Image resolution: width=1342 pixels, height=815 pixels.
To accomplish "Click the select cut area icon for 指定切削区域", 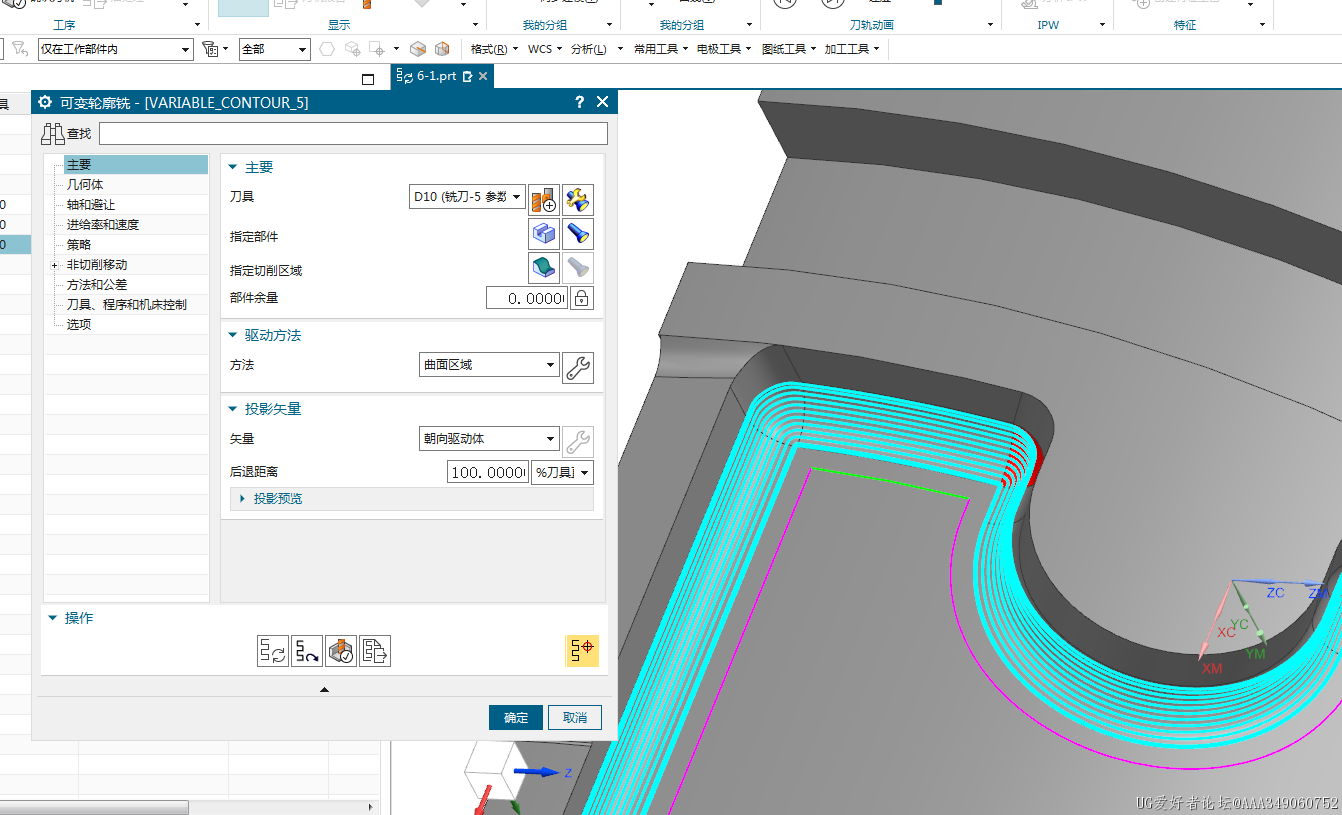I will (x=544, y=267).
